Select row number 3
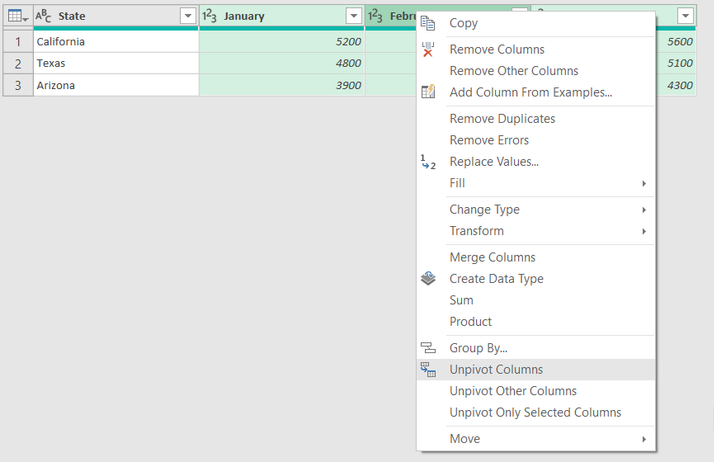The height and width of the screenshot is (462, 714). point(18,85)
